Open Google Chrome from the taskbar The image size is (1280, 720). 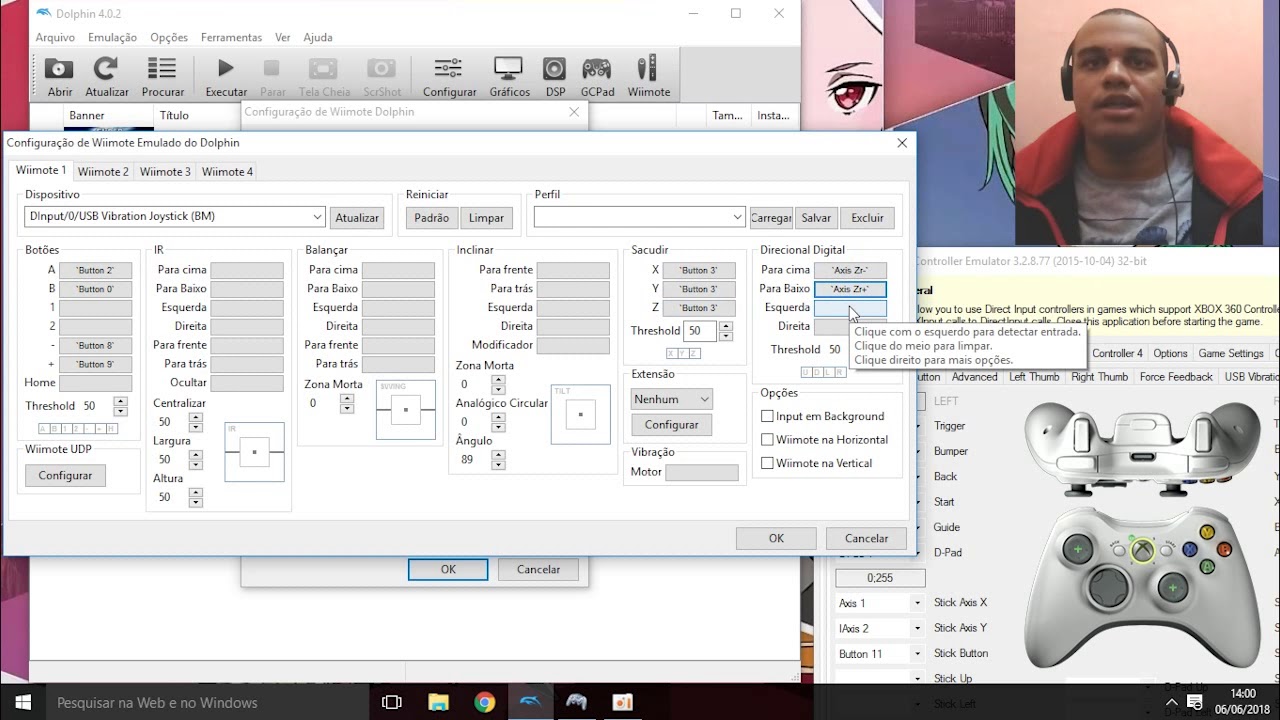pyautogui.click(x=484, y=702)
